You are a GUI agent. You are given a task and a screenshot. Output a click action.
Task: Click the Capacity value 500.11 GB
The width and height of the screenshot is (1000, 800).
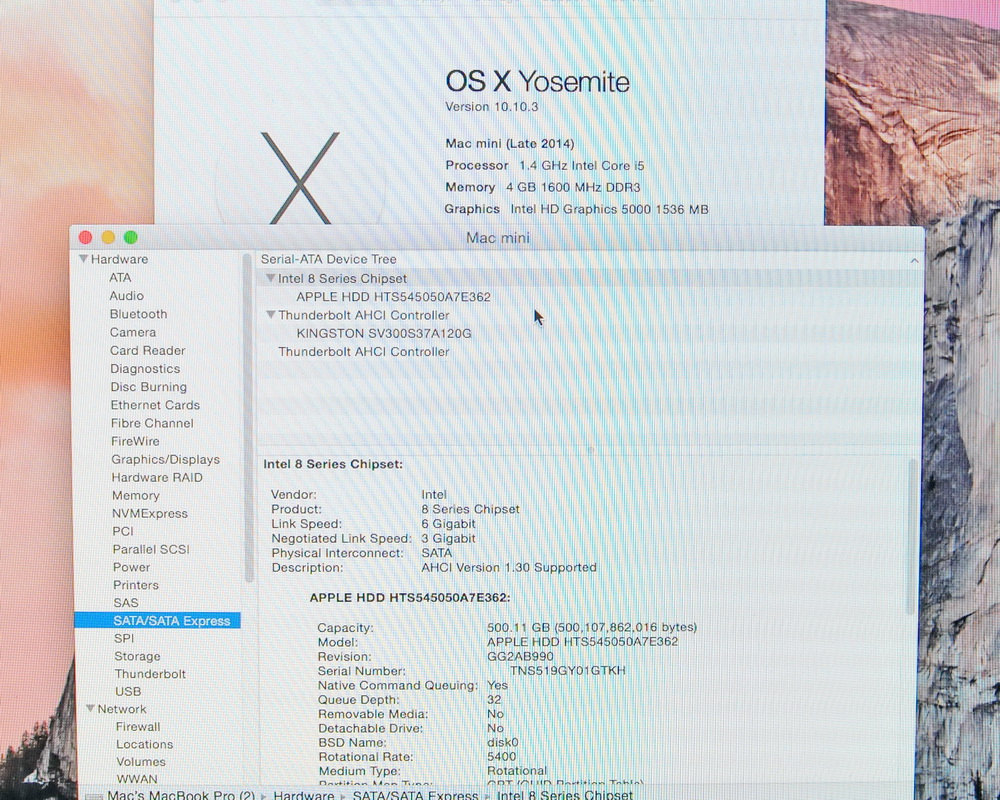click(592, 627)
